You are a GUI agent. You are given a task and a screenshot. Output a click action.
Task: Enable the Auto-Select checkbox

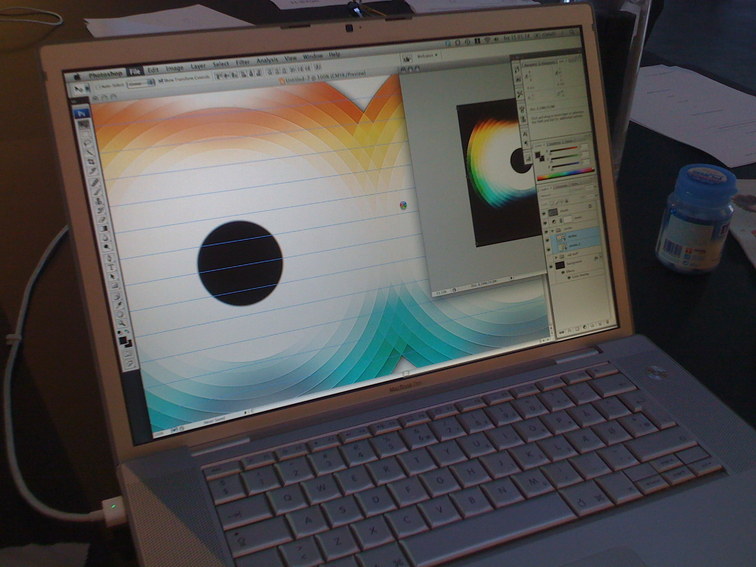tap(97, 86)
